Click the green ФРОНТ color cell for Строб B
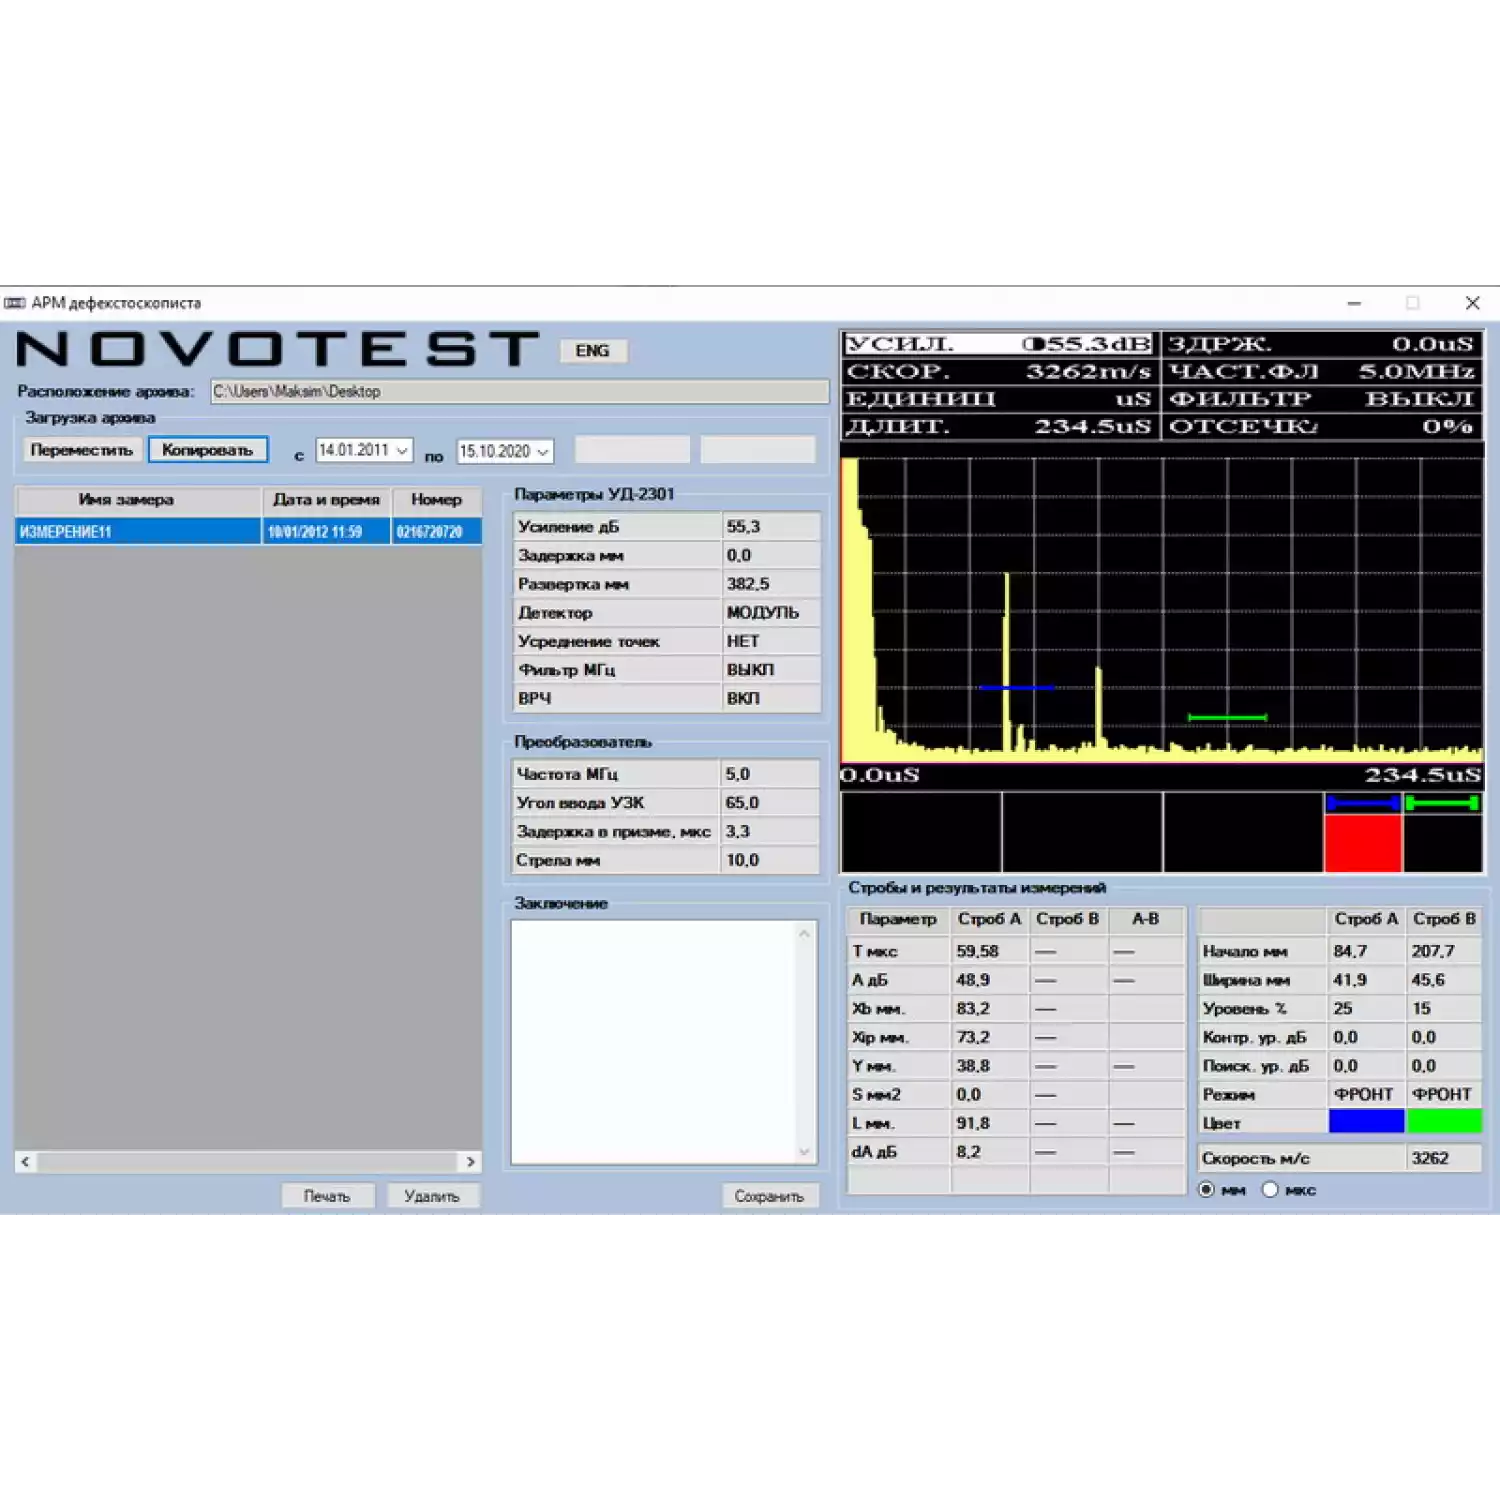This screenshot has height=1500, width=1500. coord(1443,1122)
